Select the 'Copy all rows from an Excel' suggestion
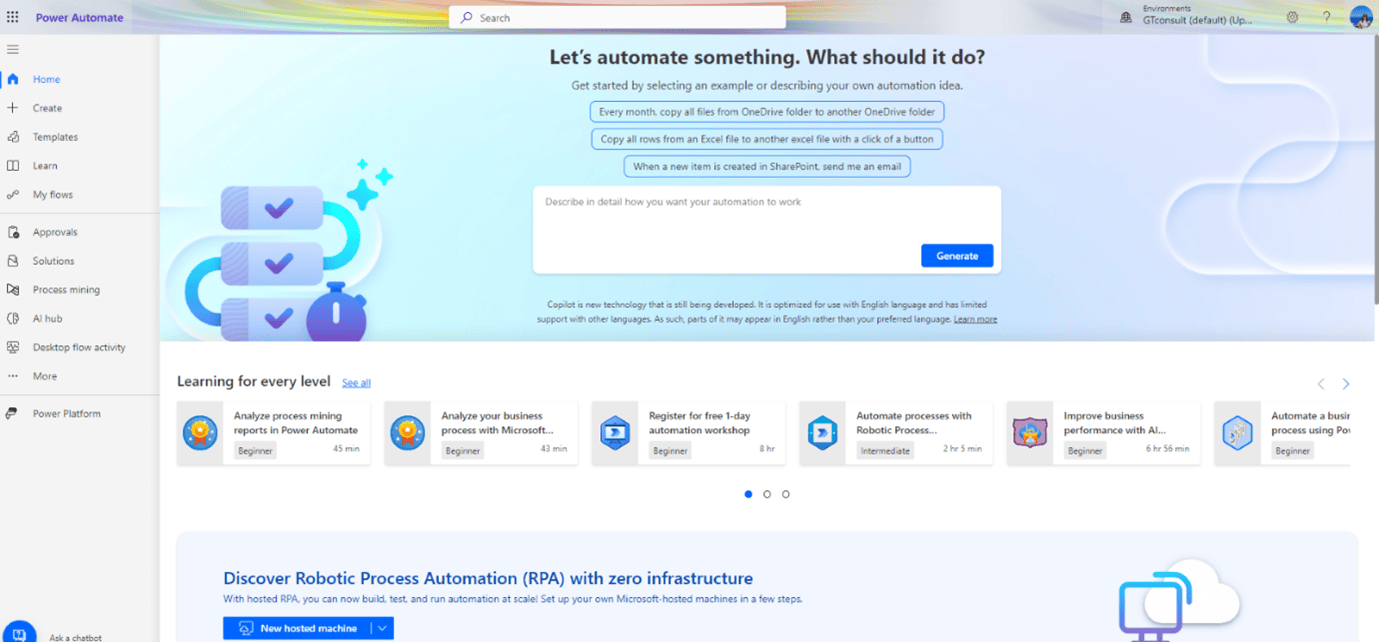This screenshot has height=642, width=1379. (x=767, y=139)
